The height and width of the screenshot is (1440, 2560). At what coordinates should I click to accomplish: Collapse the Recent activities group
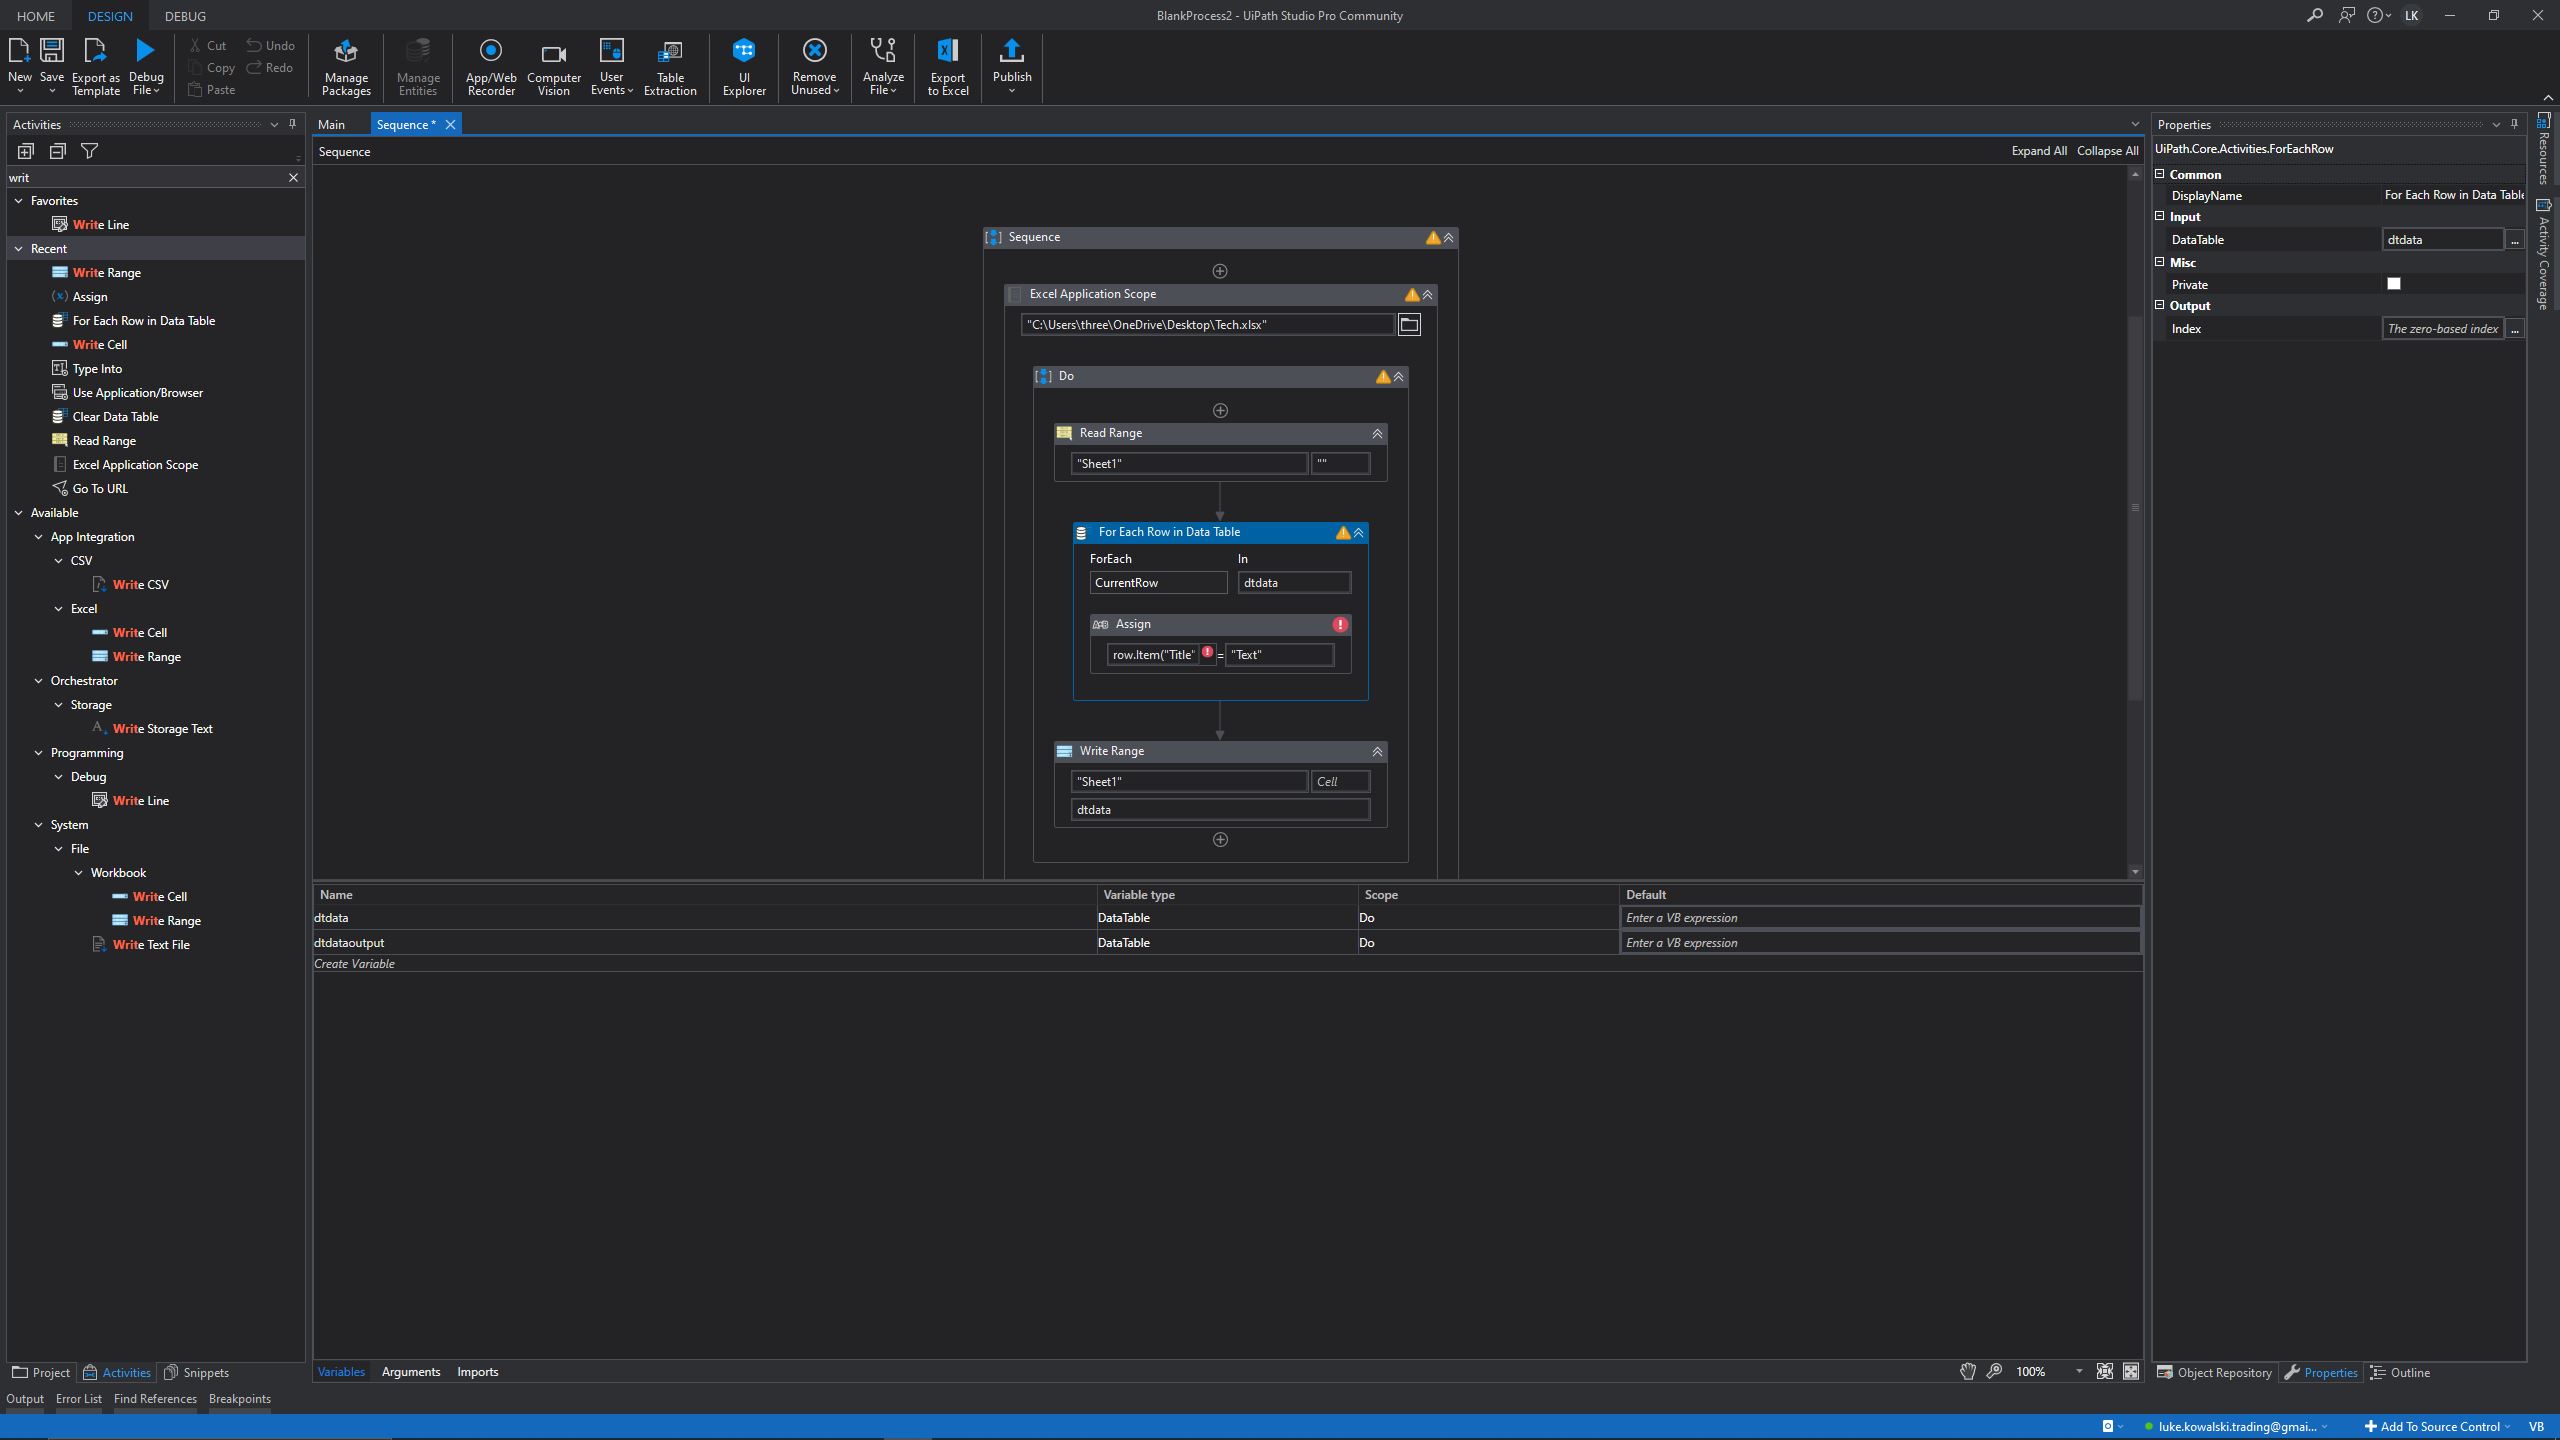click(x=19, y=249)
